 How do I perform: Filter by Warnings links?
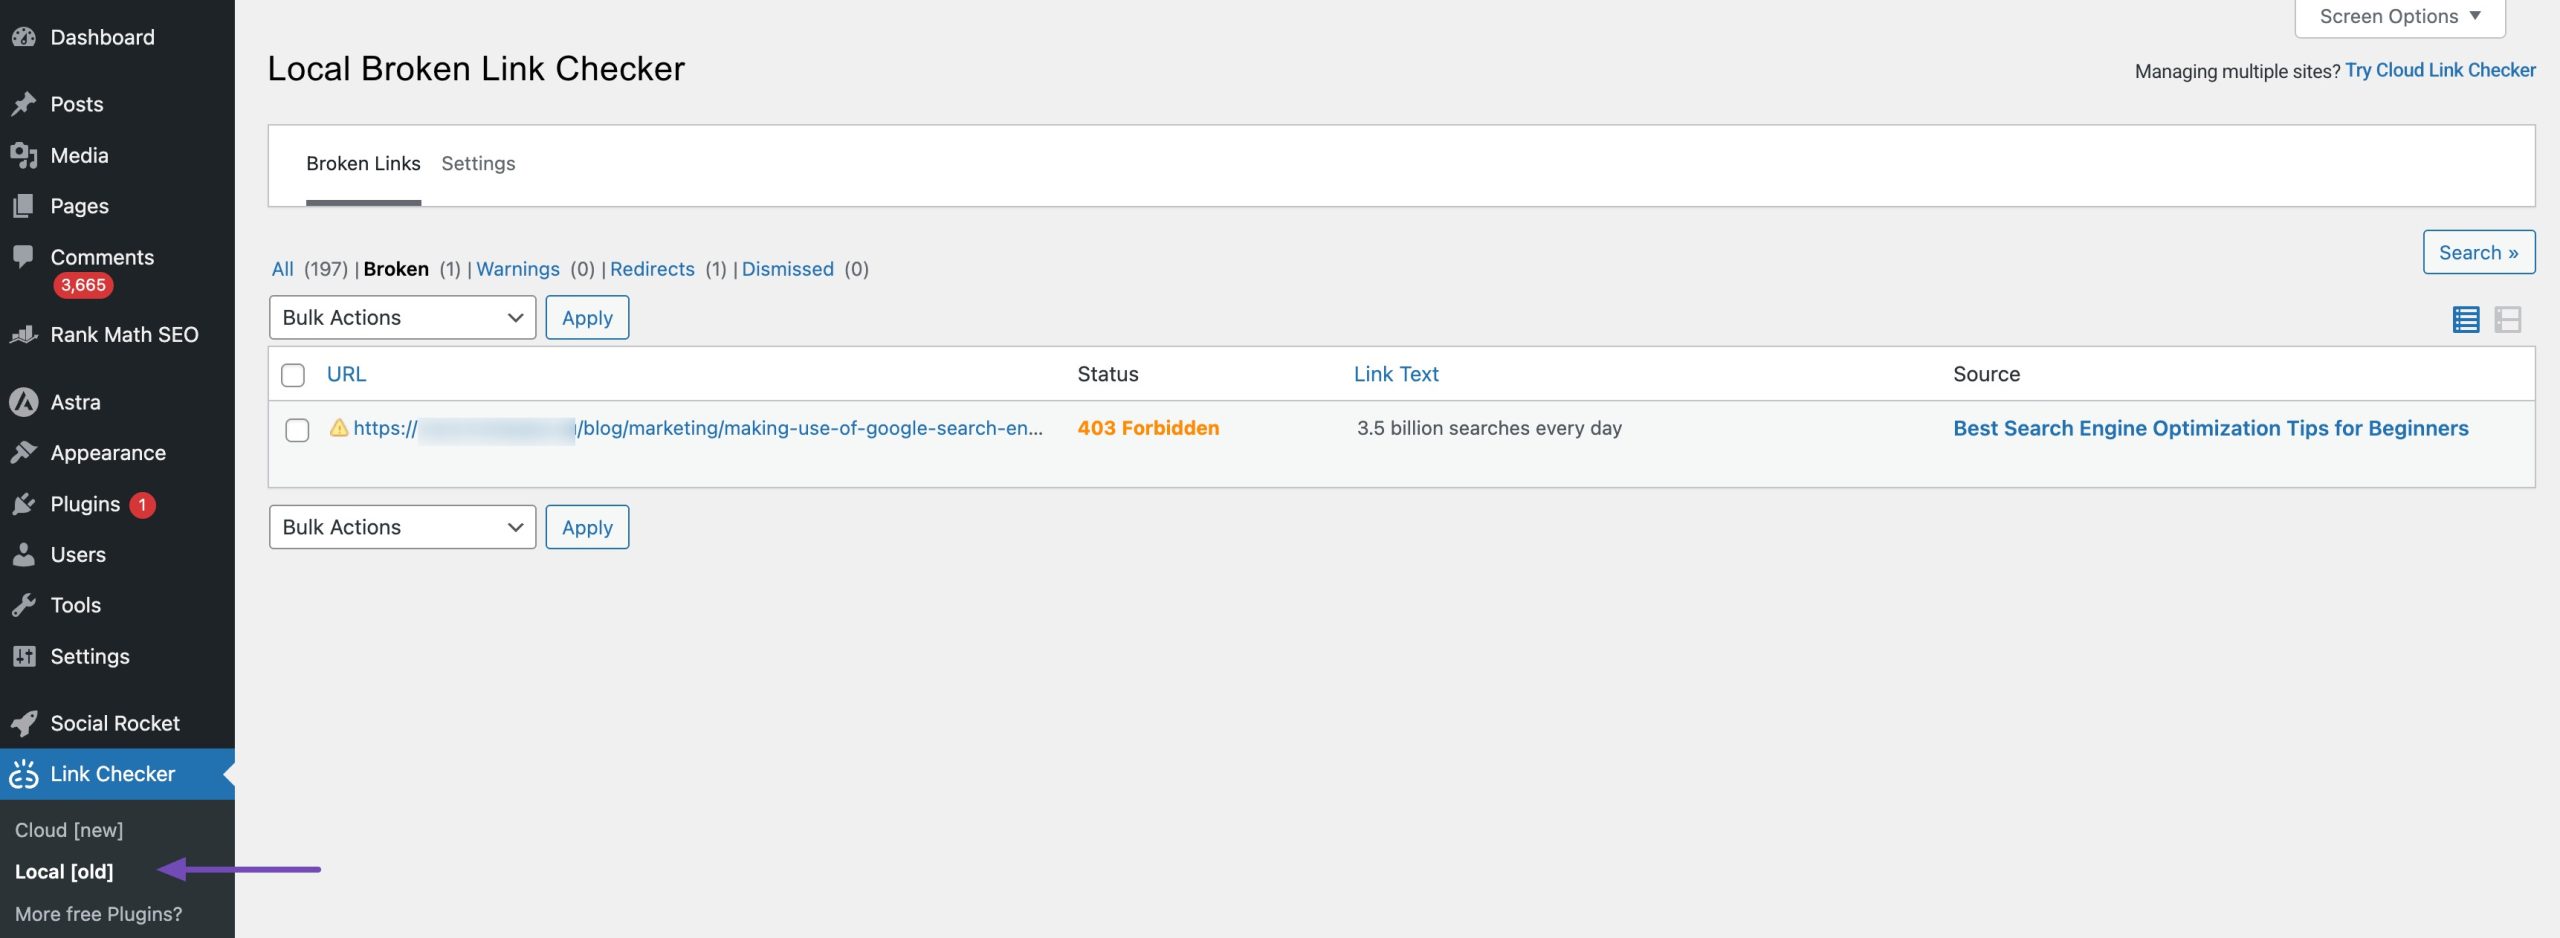click(x=518, y=269)
